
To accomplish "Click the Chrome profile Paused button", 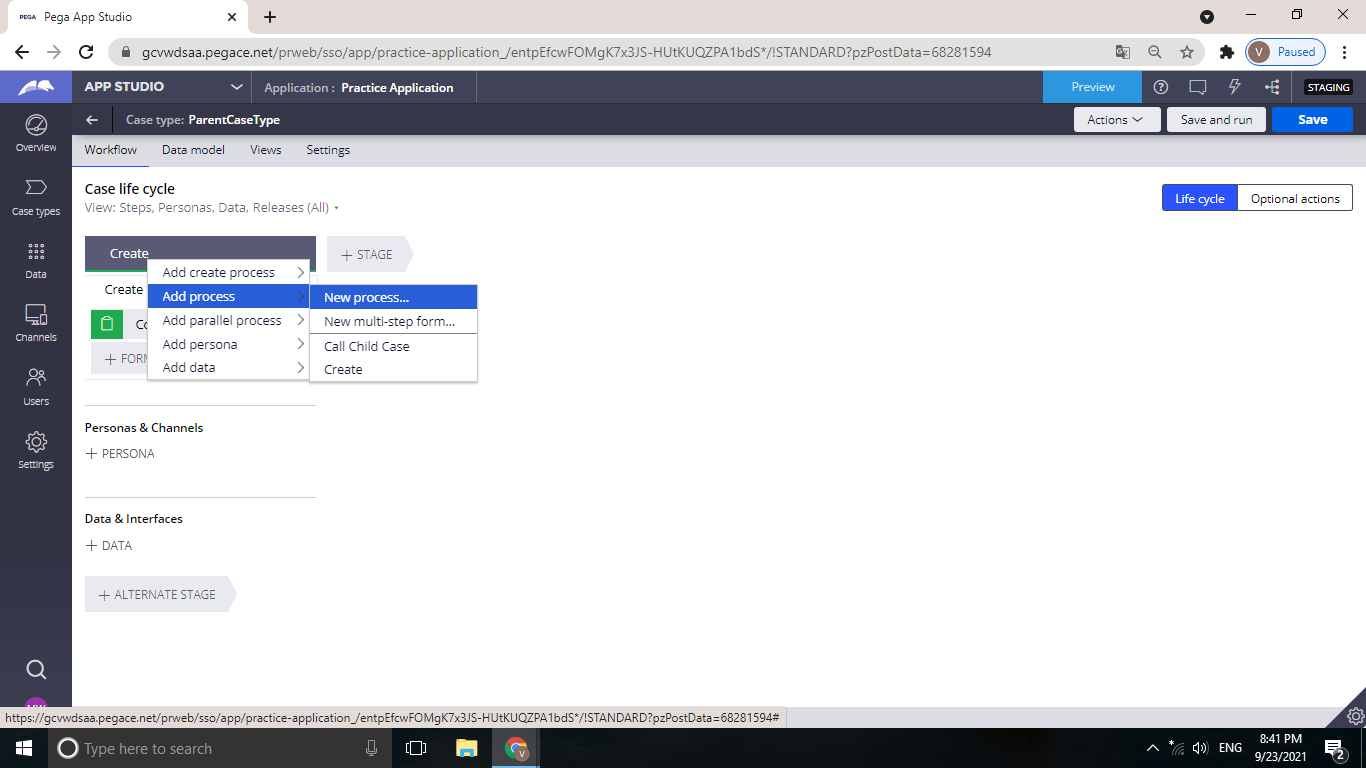I will [1285, 52].
